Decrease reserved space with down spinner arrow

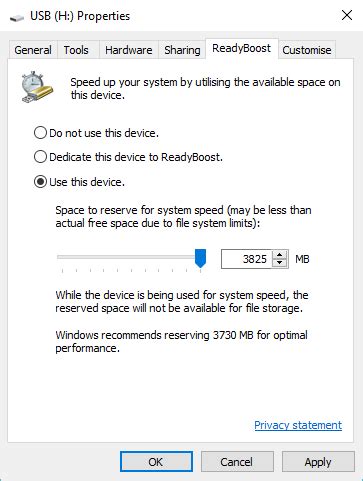click(279, 263)
